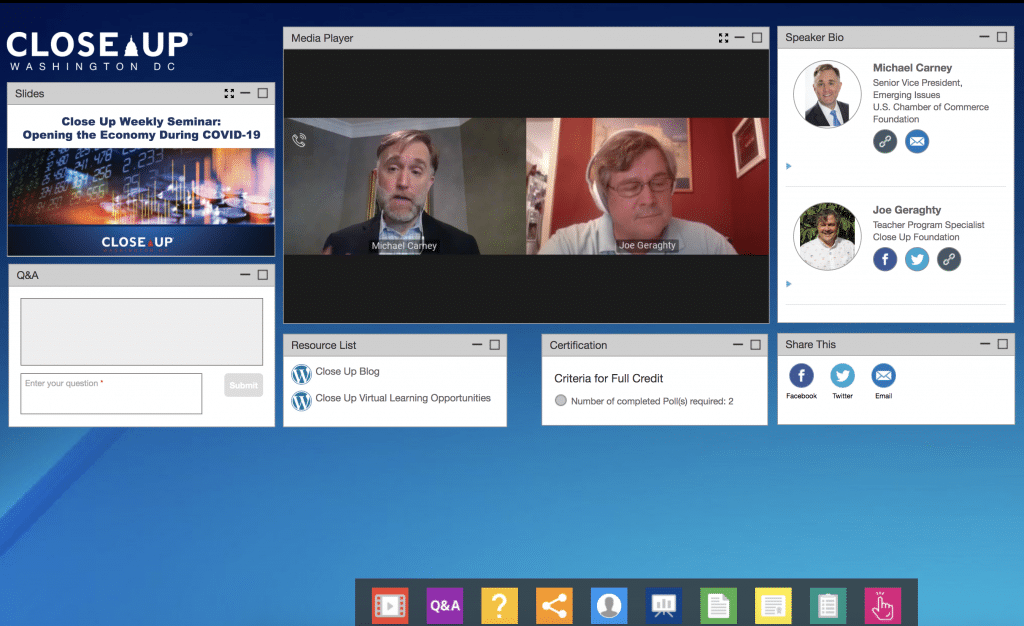This screenshot has height=626, width=1024.
Task: Click the WordPress icon beside Close Up Blog
Action: [x=301, y=374]
